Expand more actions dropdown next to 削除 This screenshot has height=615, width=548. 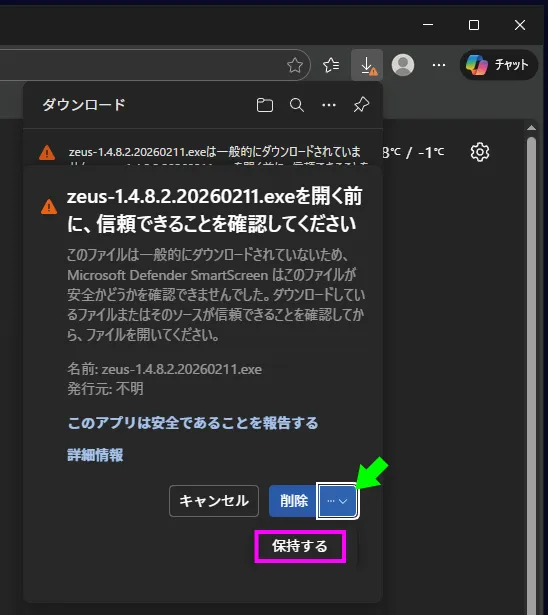[x=337, y=501]
